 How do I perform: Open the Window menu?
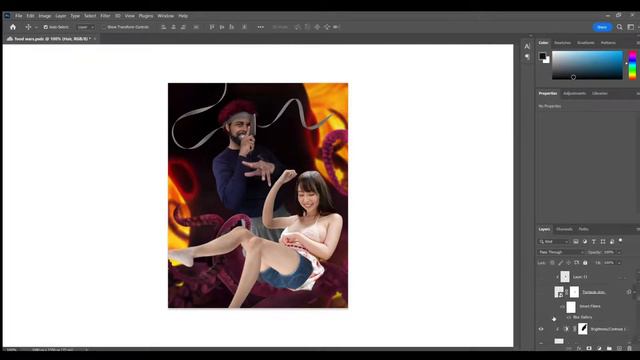point(165,16)
